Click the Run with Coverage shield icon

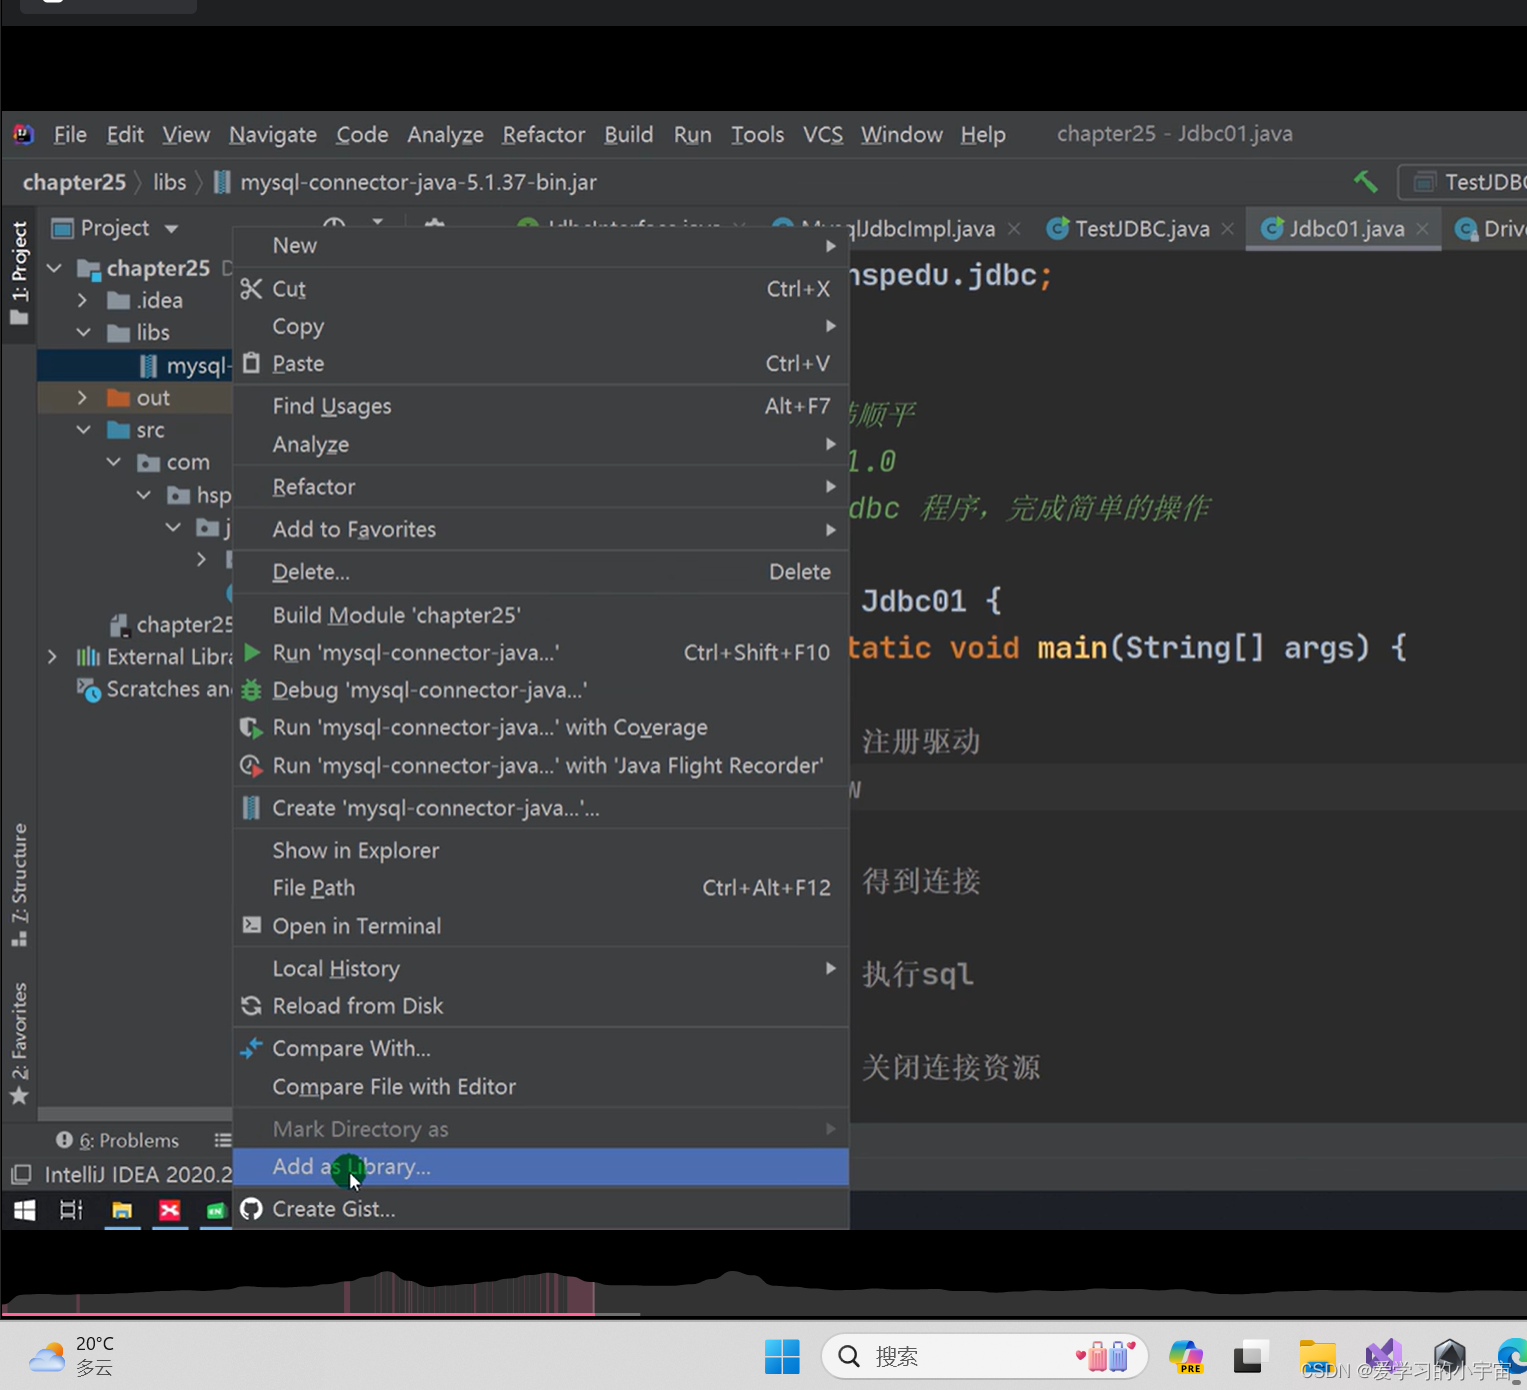pyautogui.click(x=251, y=728)
